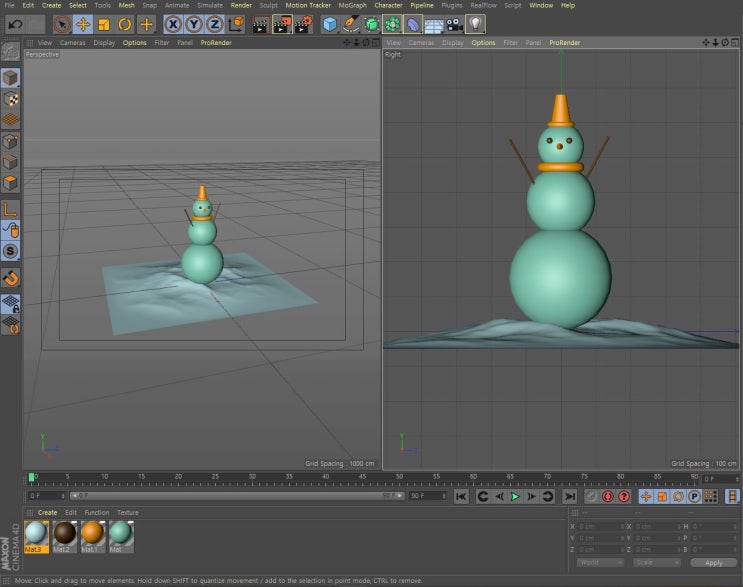Select the light blue Mat.3 material
Viewport: 743px width, 587px height.
point(36,536)
